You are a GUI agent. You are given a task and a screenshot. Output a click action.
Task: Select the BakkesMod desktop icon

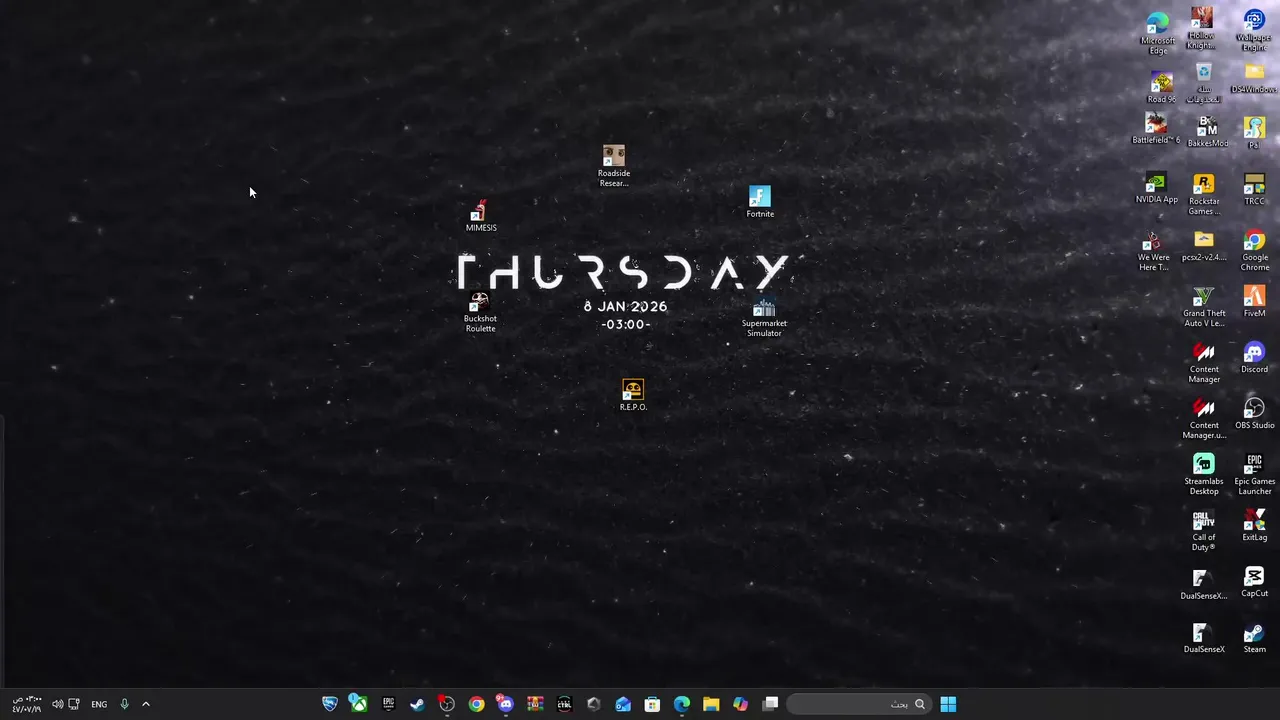pyautogui.click(x=1207, y=132)
